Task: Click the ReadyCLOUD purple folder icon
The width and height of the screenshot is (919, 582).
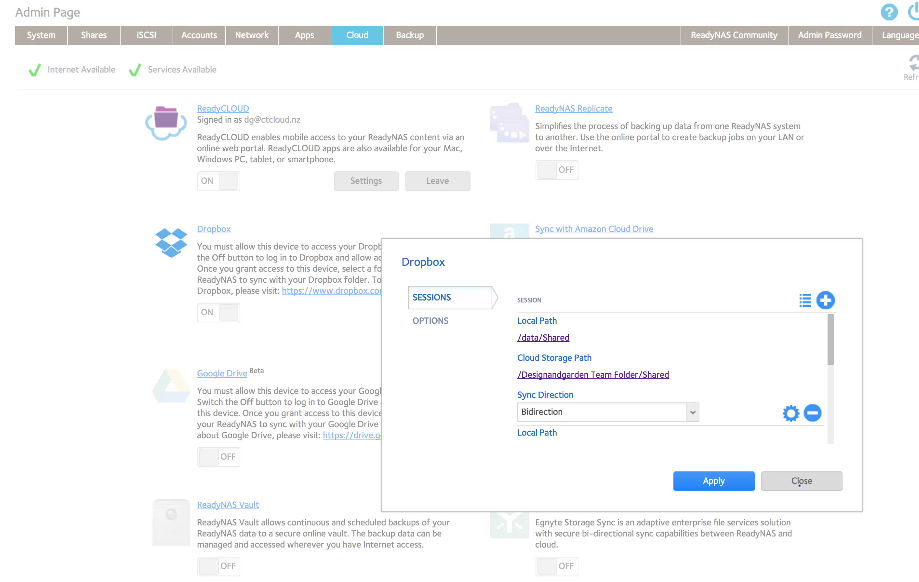Action: click(166, 122)
